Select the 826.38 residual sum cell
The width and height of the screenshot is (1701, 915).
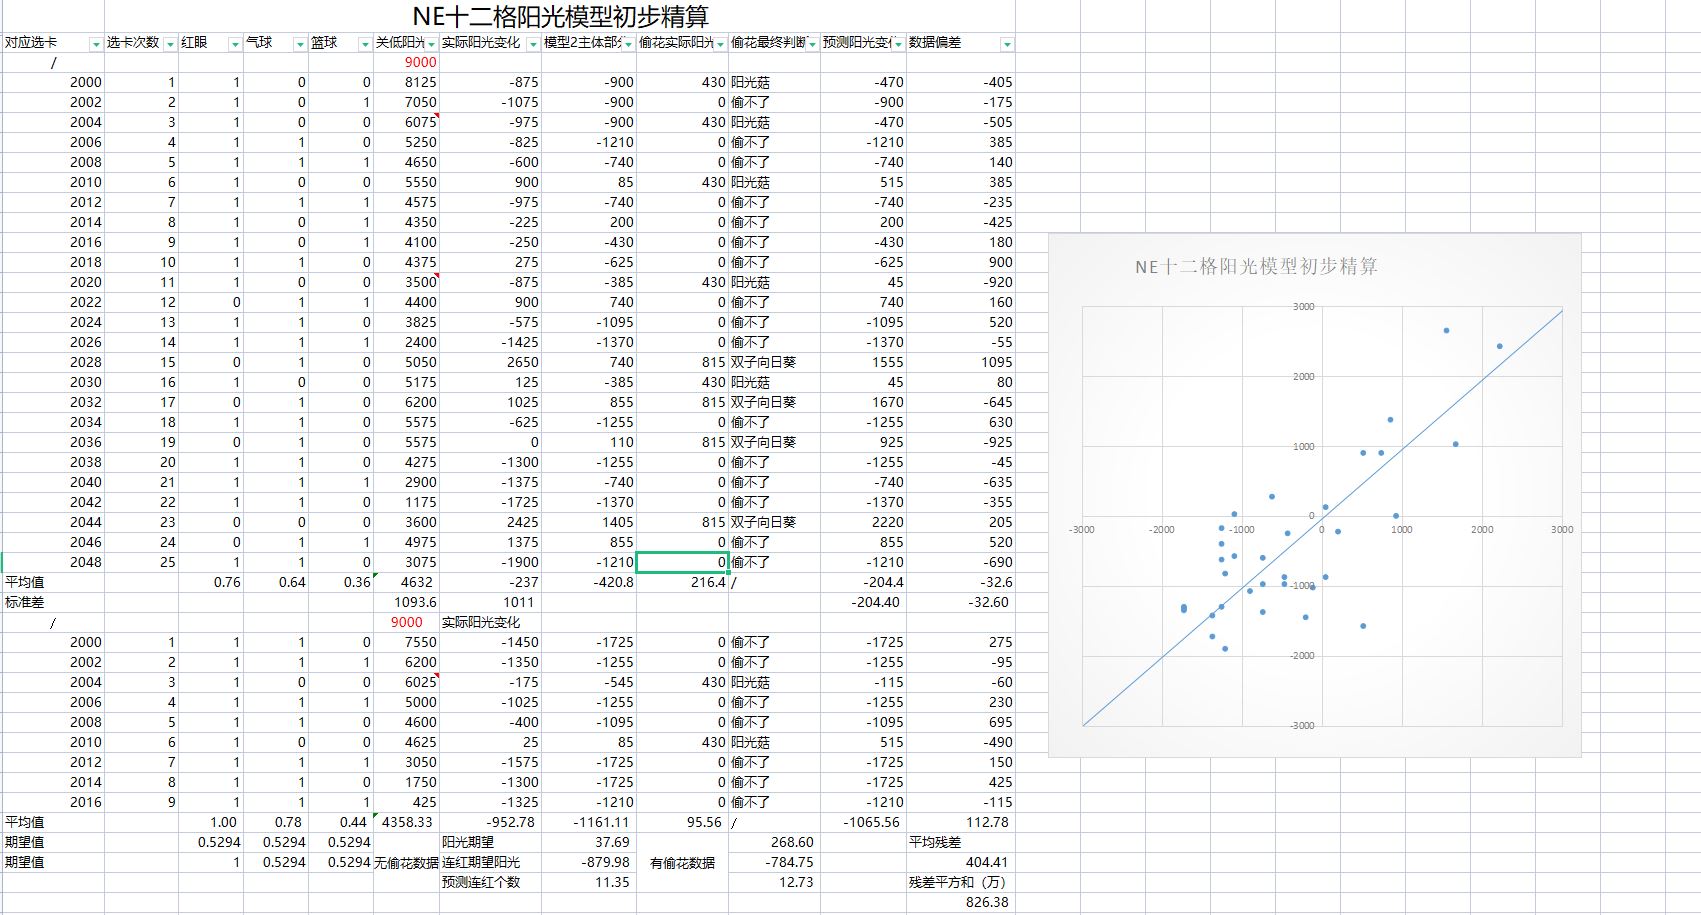coord(986,902)
